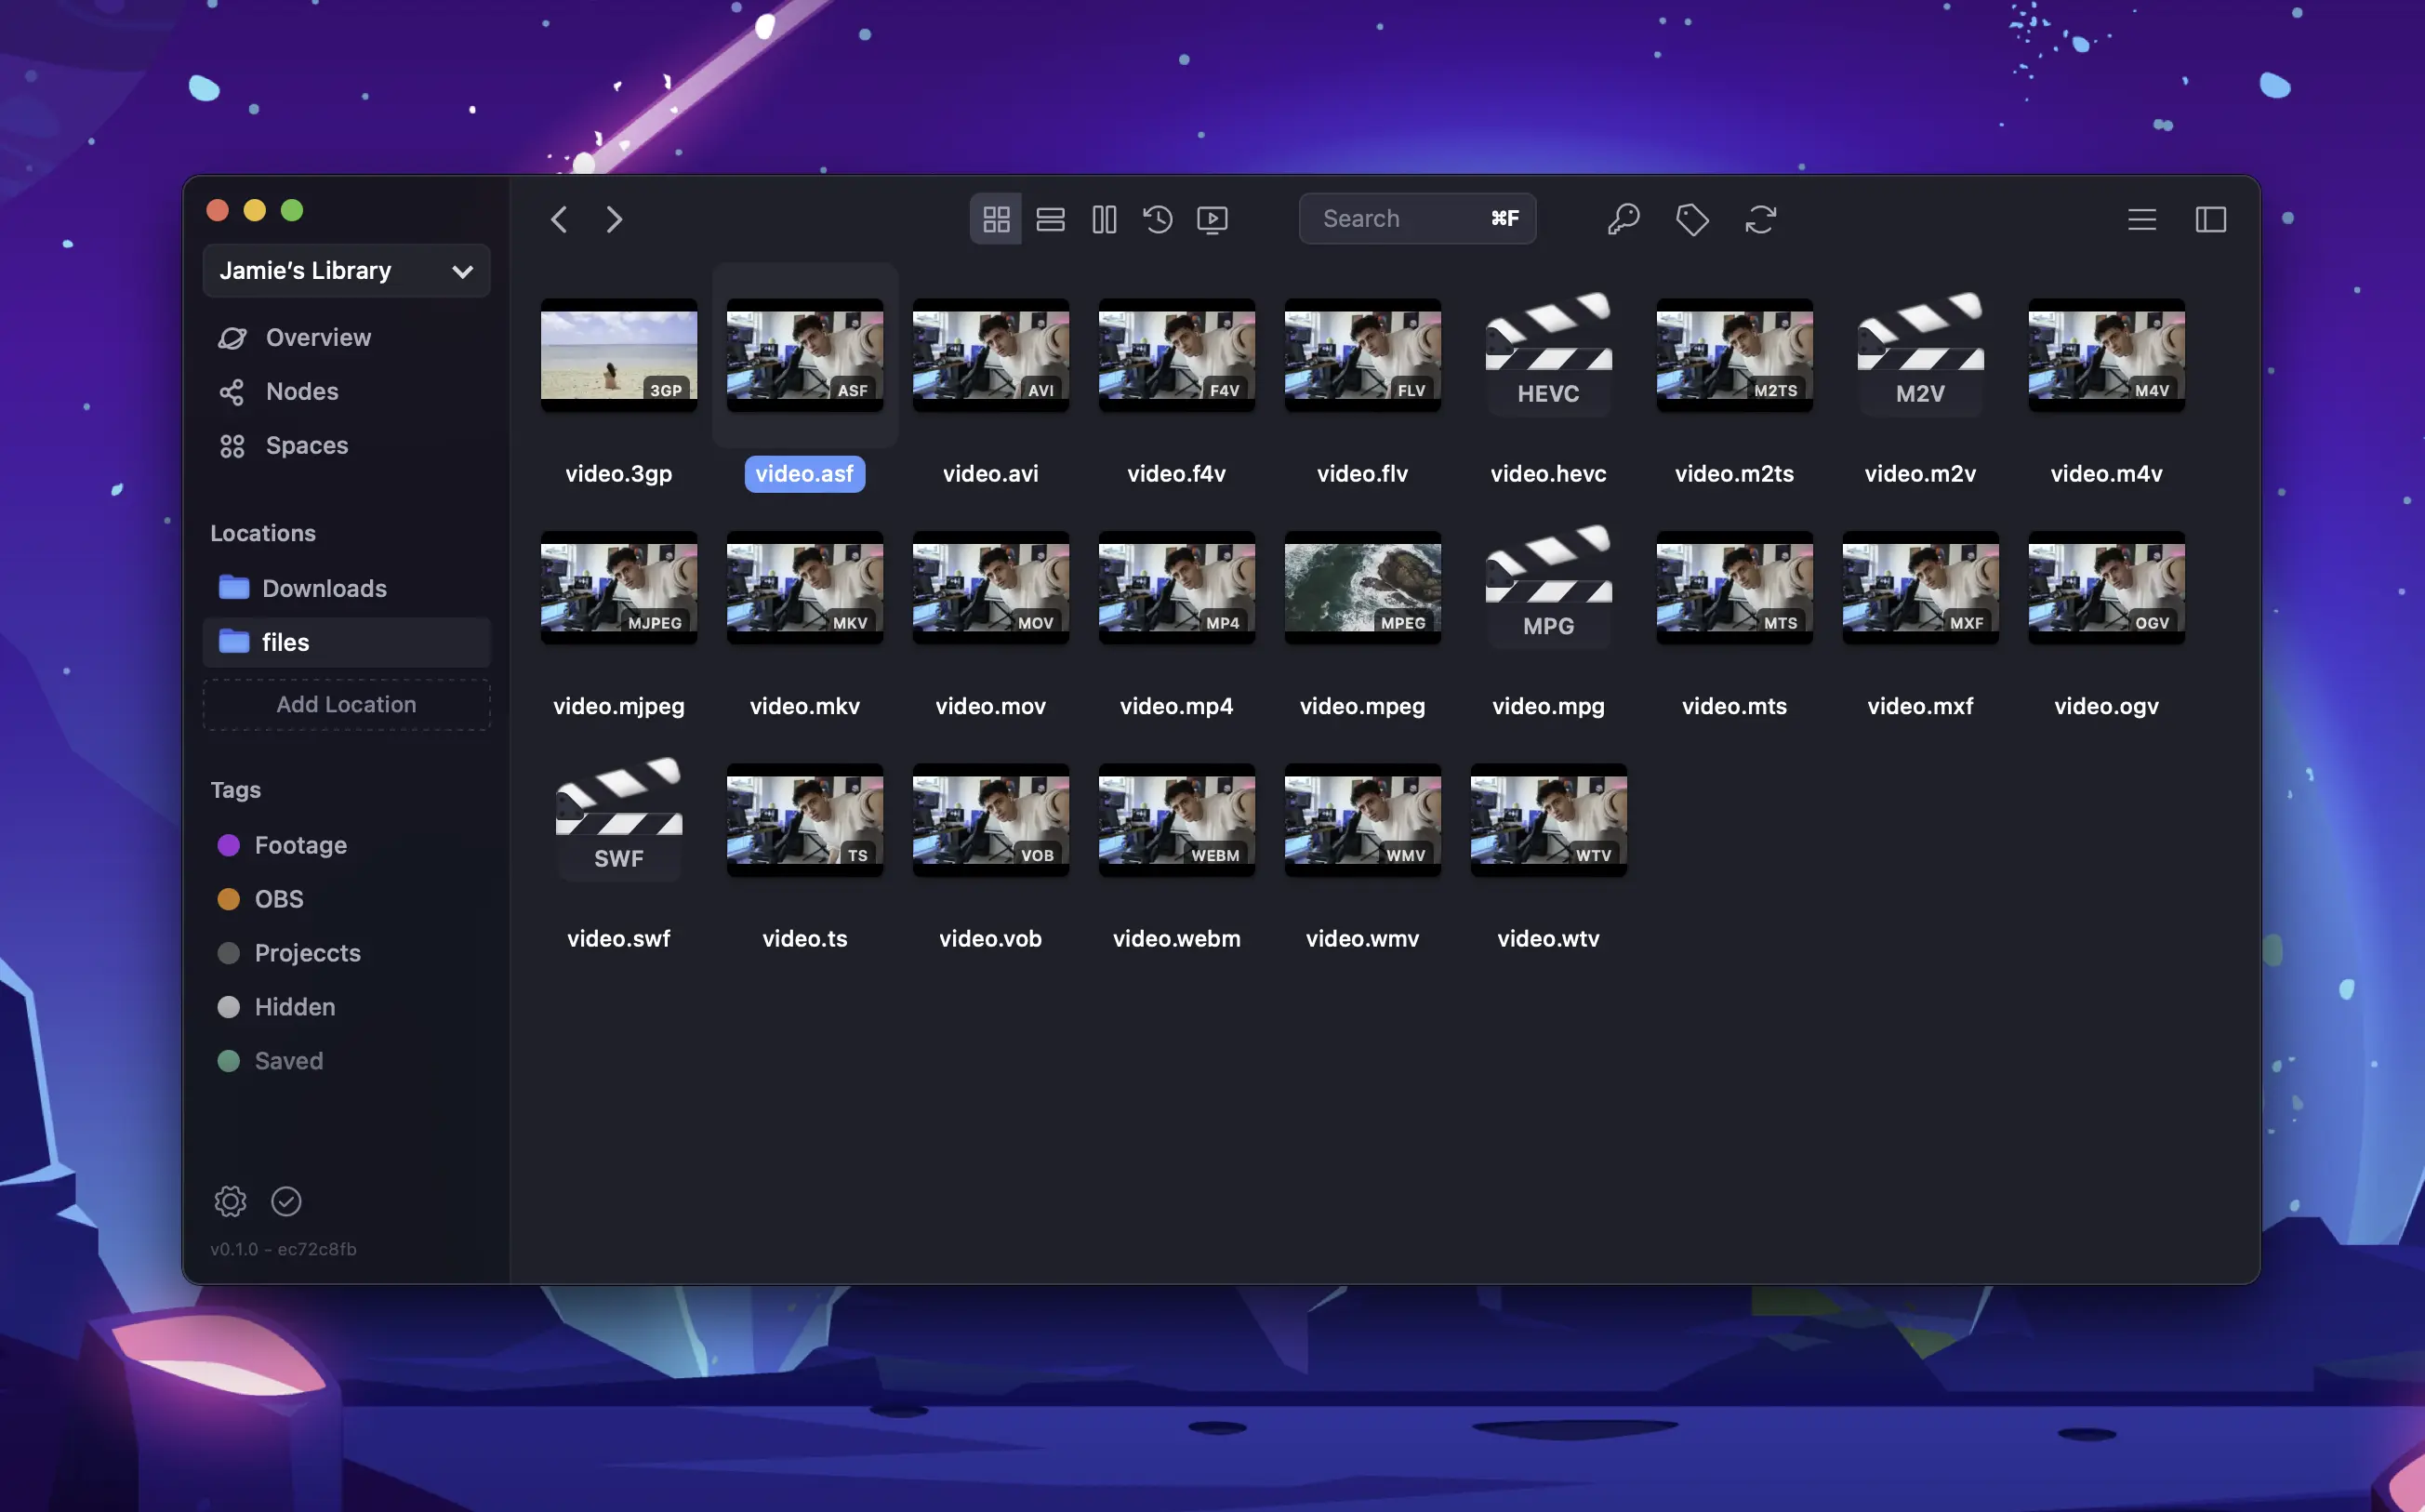The width and height of the screenshot is (2425, 1512).
Task: Open the media player view icon
Action: point(1212,219)
